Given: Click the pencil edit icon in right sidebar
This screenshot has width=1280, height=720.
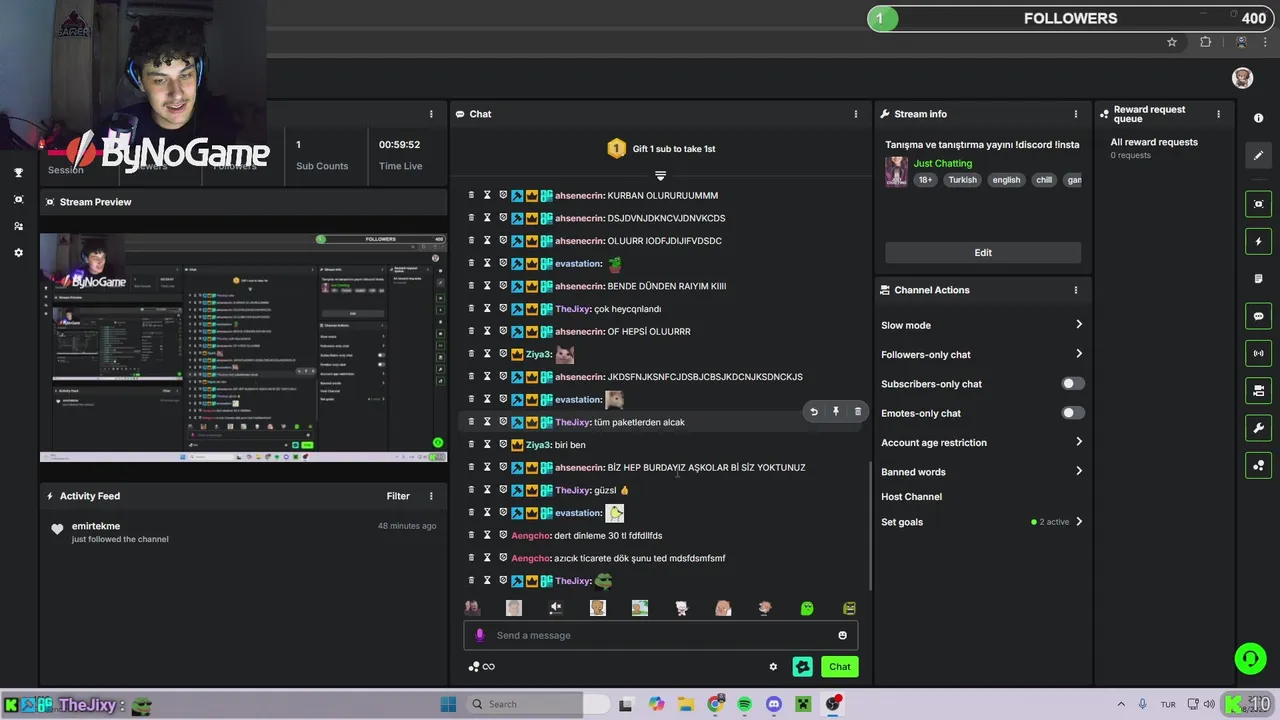Looking at the screenshot, I should click(x=1258, y=155).
